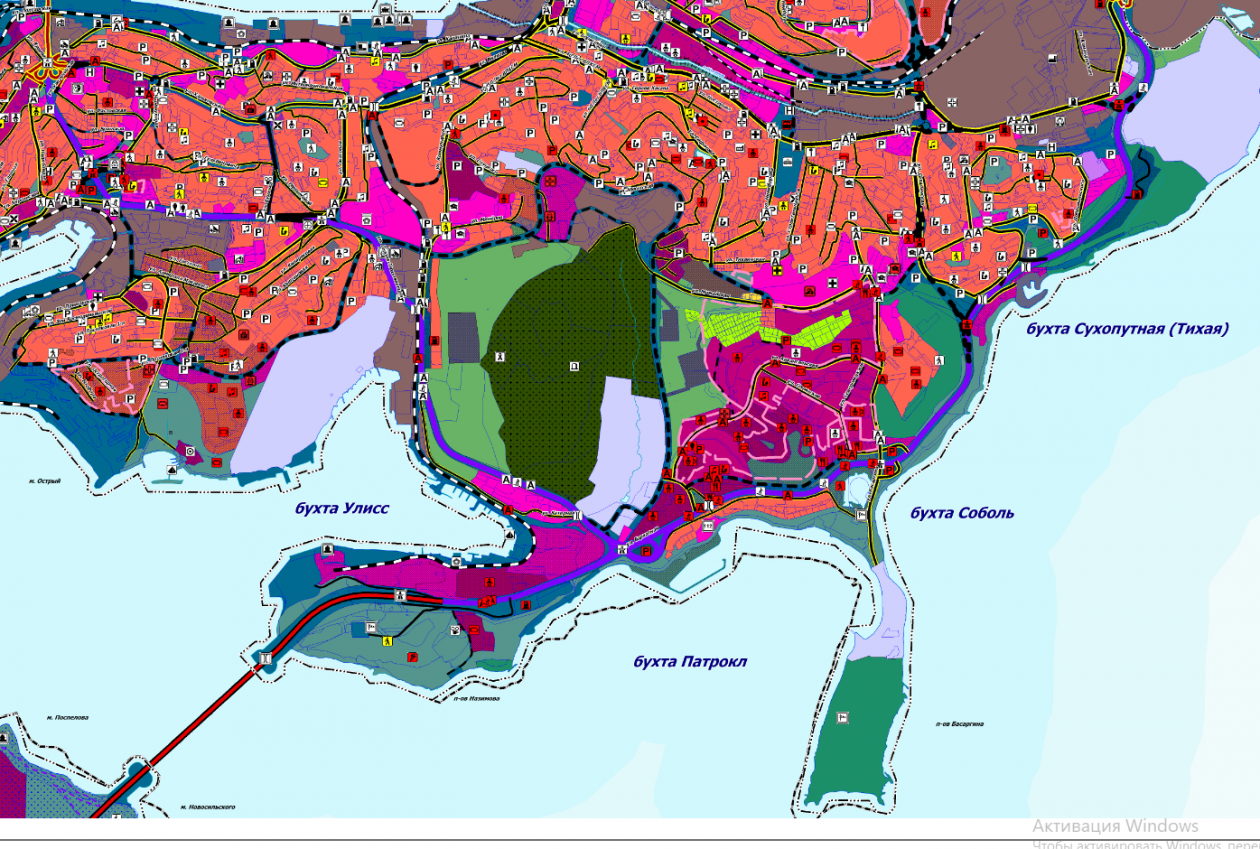Image resolution: width=1260 pixels, height=849 pixels.
Task: Click the "м. Острый" cape label
Action: pos(45,481)
